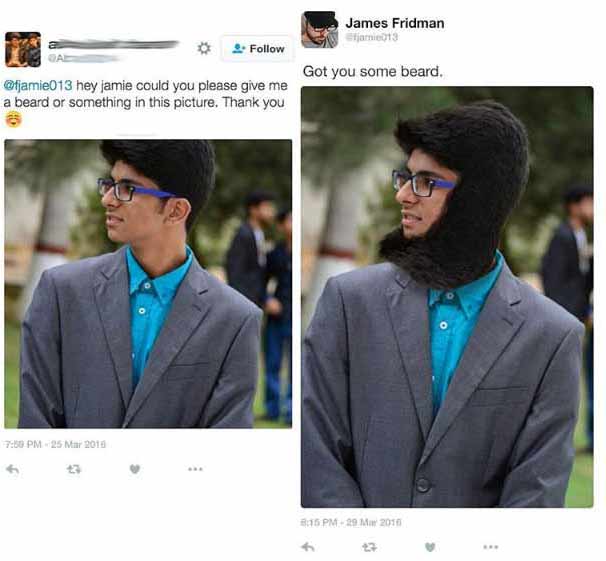This screenshot has width=606, height=561.
Task: Like the left tweet with heart
Action: point(134,469)
